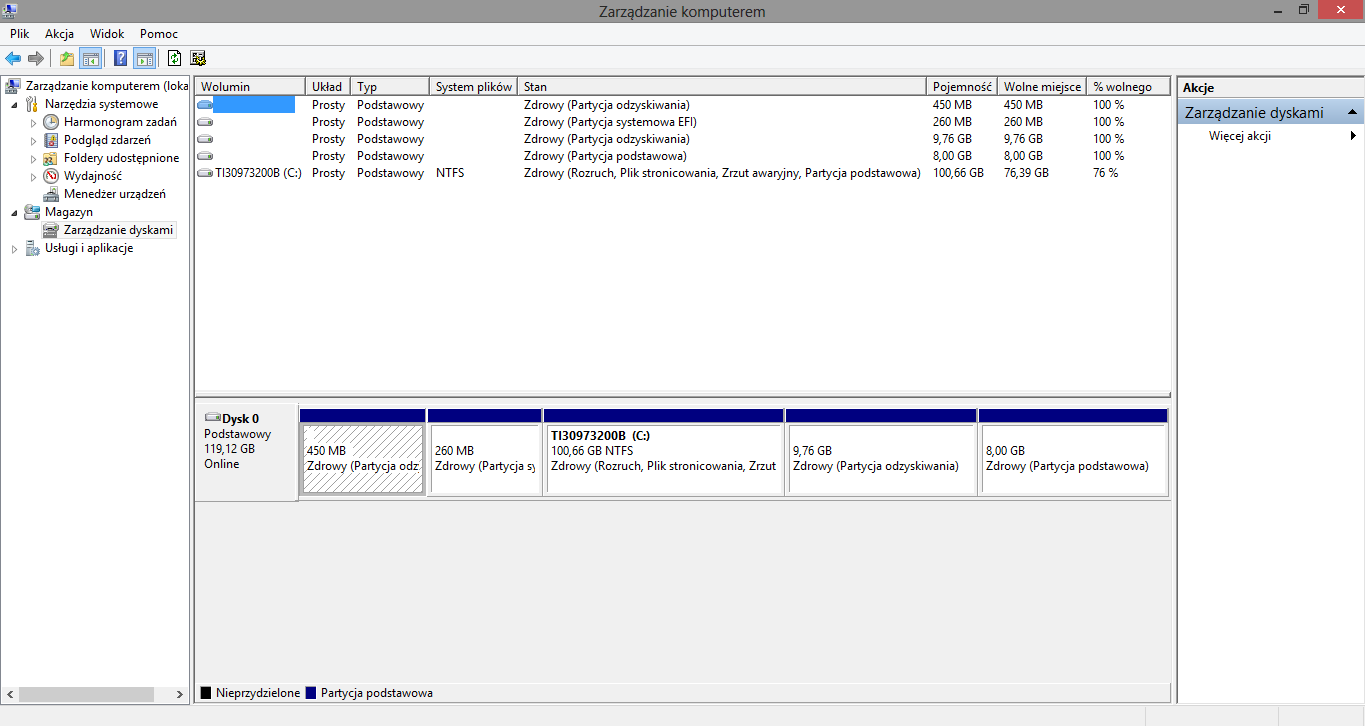1365x726 pixels.
Task: Expand the Podgląd zdarzeń node
Action: [x=33, y=140]
